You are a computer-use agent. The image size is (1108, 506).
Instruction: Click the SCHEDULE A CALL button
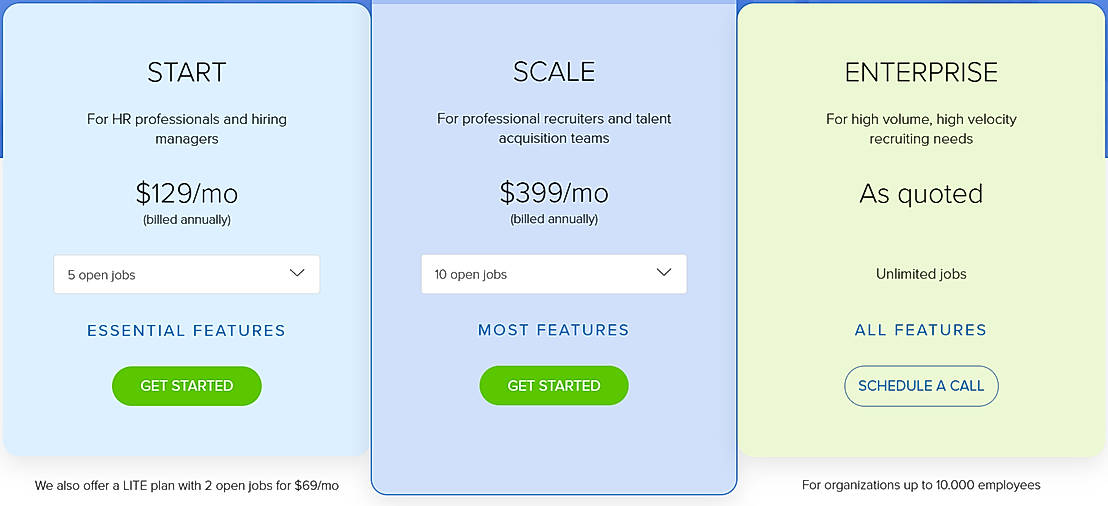921,386
